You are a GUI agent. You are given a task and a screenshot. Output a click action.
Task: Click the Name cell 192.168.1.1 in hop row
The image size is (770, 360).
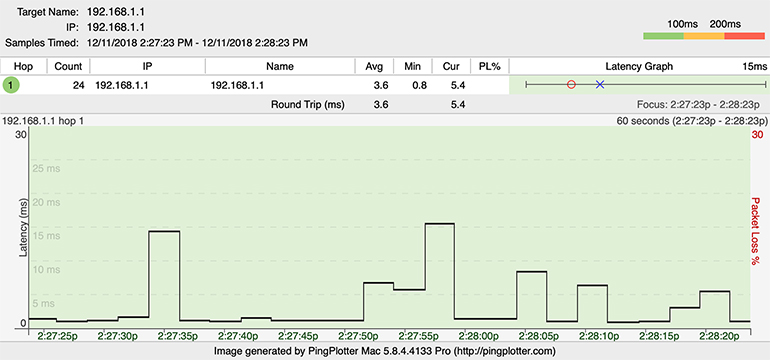(237, 85)
